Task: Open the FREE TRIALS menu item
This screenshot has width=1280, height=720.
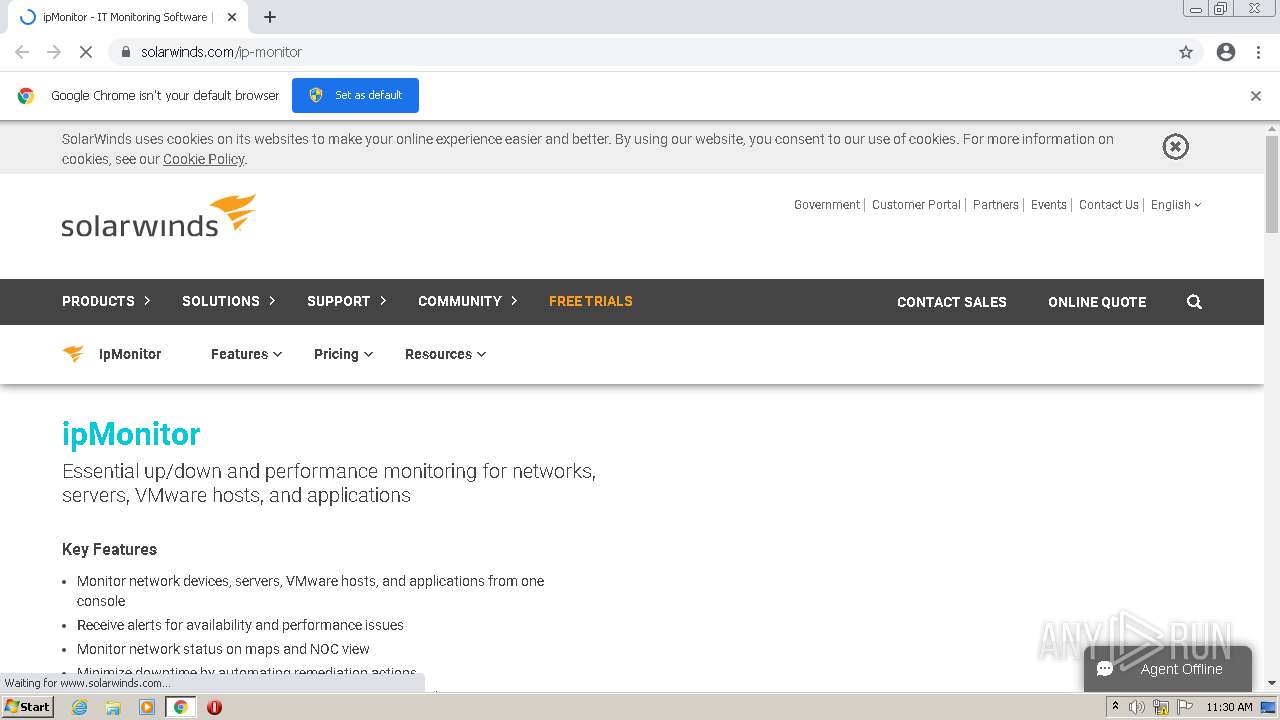Action: (590, 301)
